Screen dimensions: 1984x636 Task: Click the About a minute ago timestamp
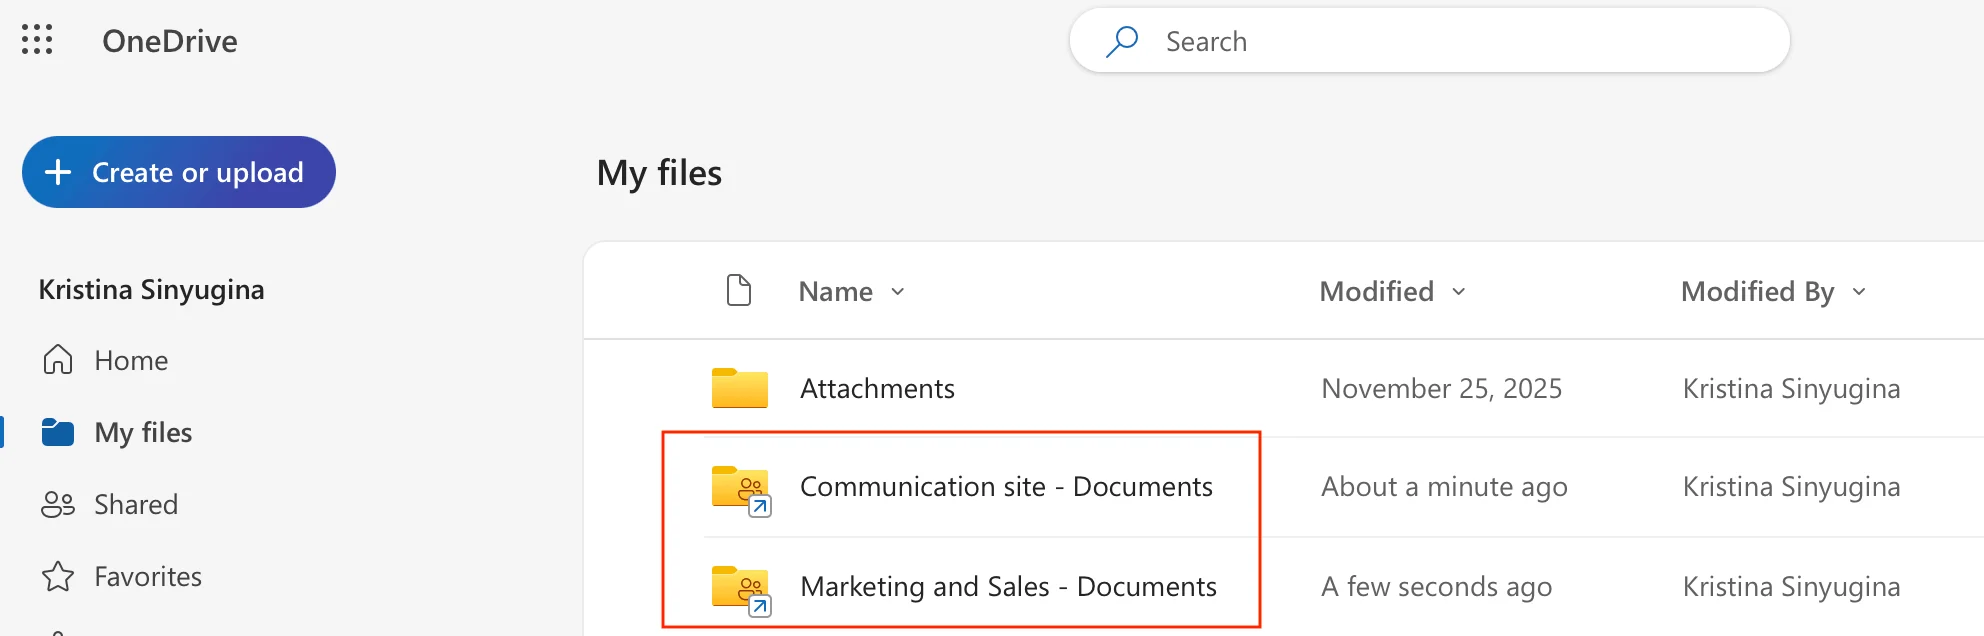coord(1444,486)
